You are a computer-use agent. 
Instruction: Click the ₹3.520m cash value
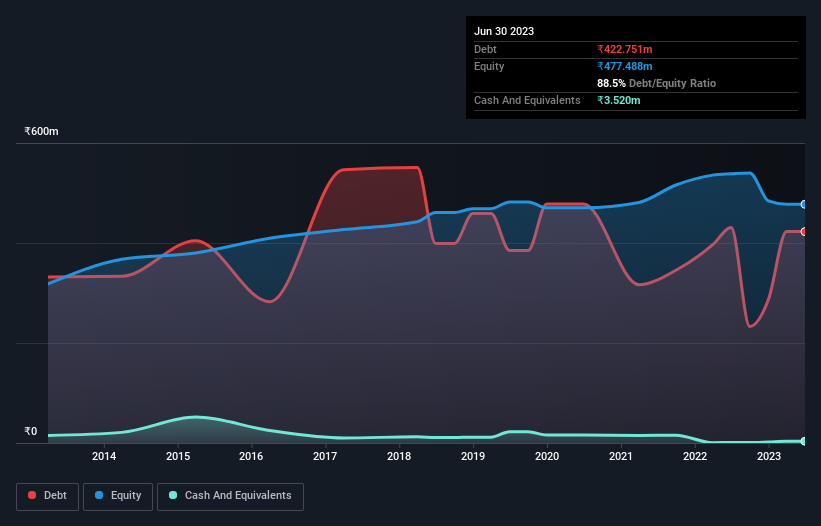[618, 100]
